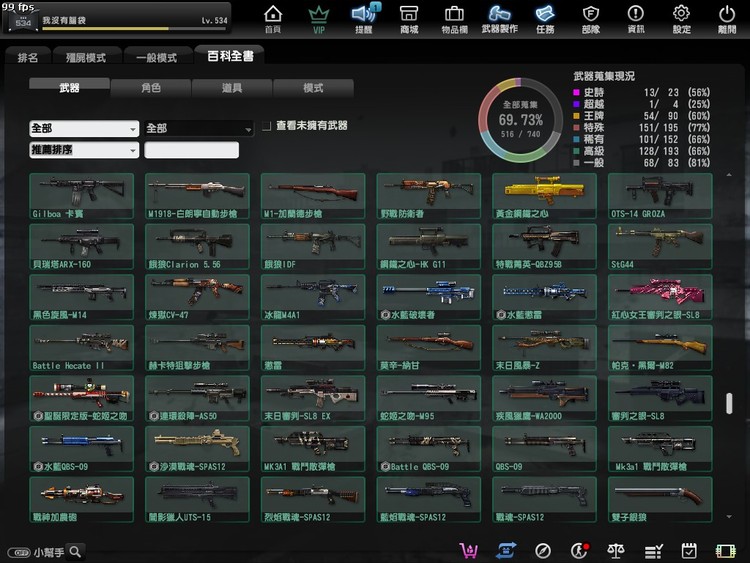Switch to the 殭屍模式 tab
750x563 pixels.
tap(87, 57)
